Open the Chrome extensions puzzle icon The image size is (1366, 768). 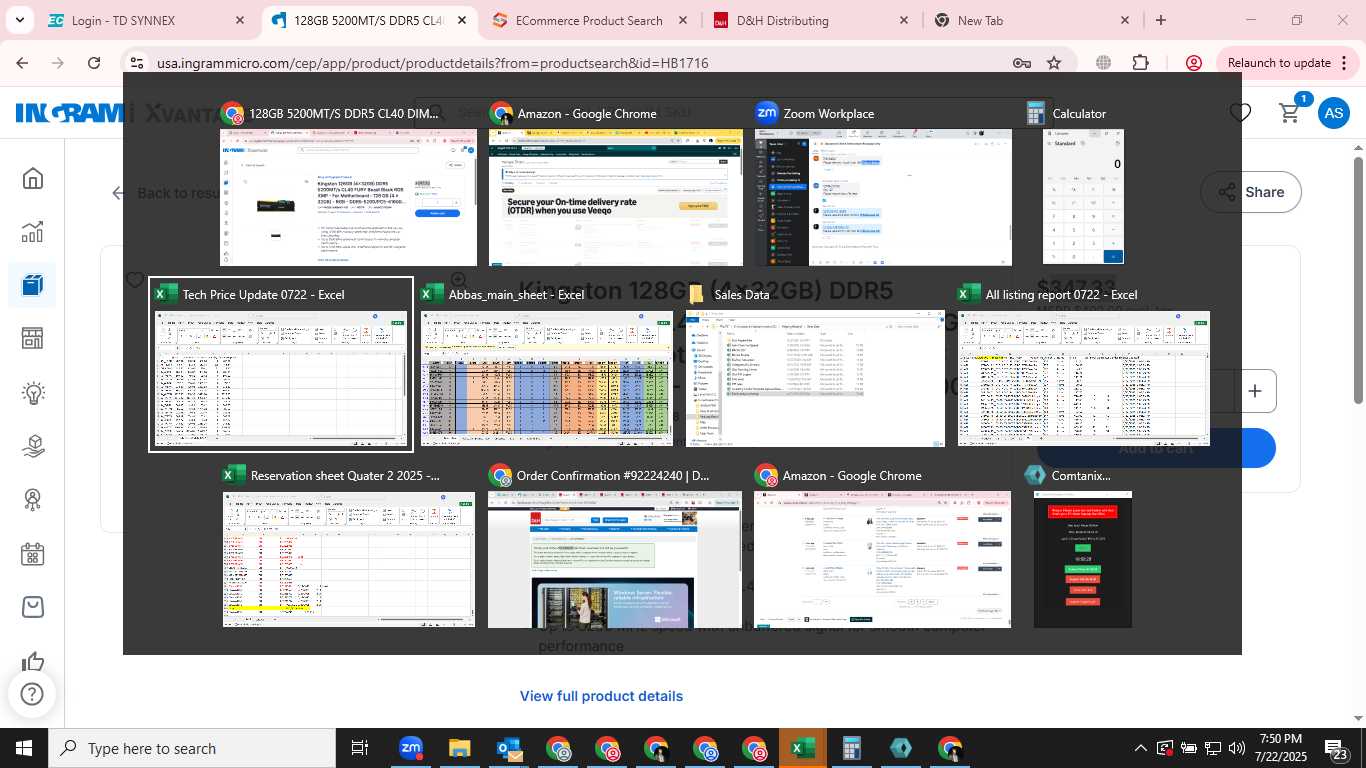coord(1141,63)
